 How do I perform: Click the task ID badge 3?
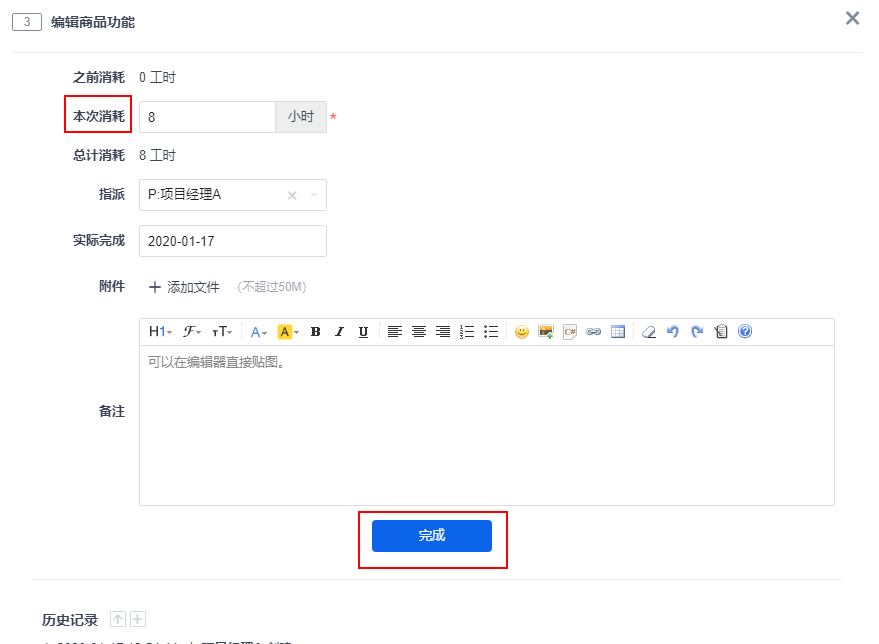[27, 22]
